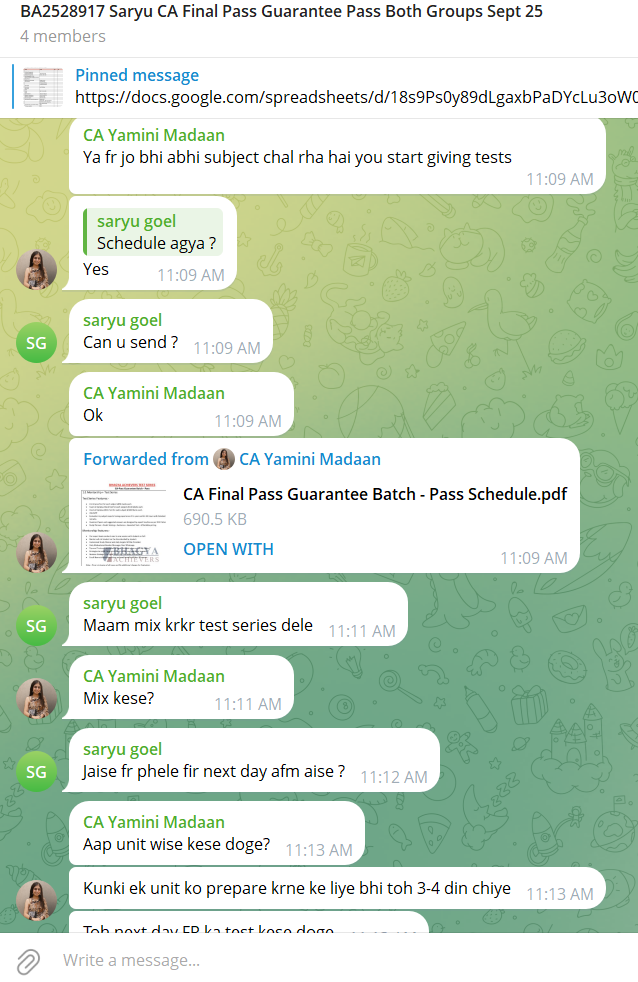Click the small avatar in the 'Forwarded from' header
638x982 pixels.
(x=224, y=459)
